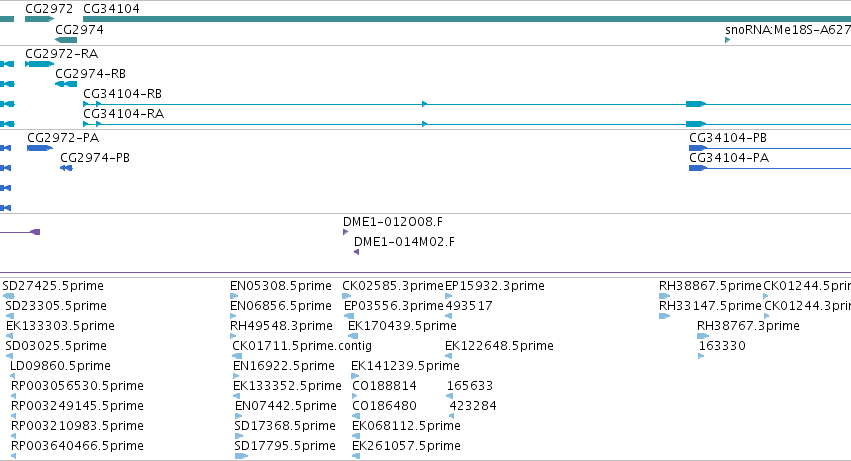Open EST RH38867.5prime
This screenshot has height=461, width=851.
tap(710, 286)
